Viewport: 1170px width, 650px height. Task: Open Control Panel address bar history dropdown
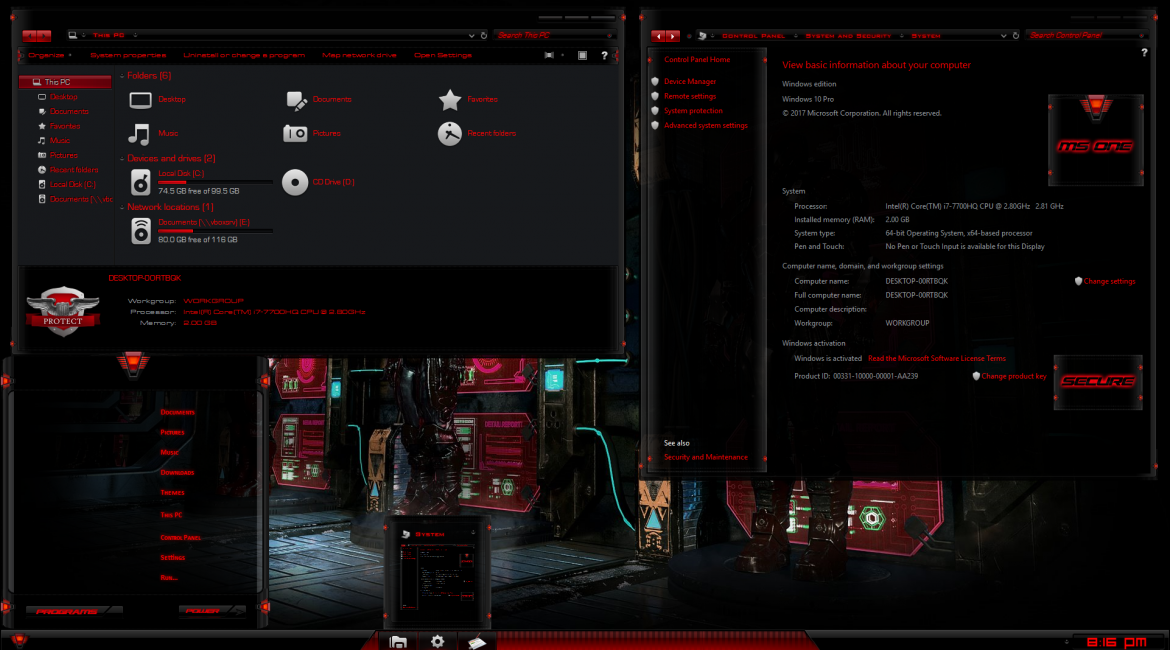[1004, 35]
